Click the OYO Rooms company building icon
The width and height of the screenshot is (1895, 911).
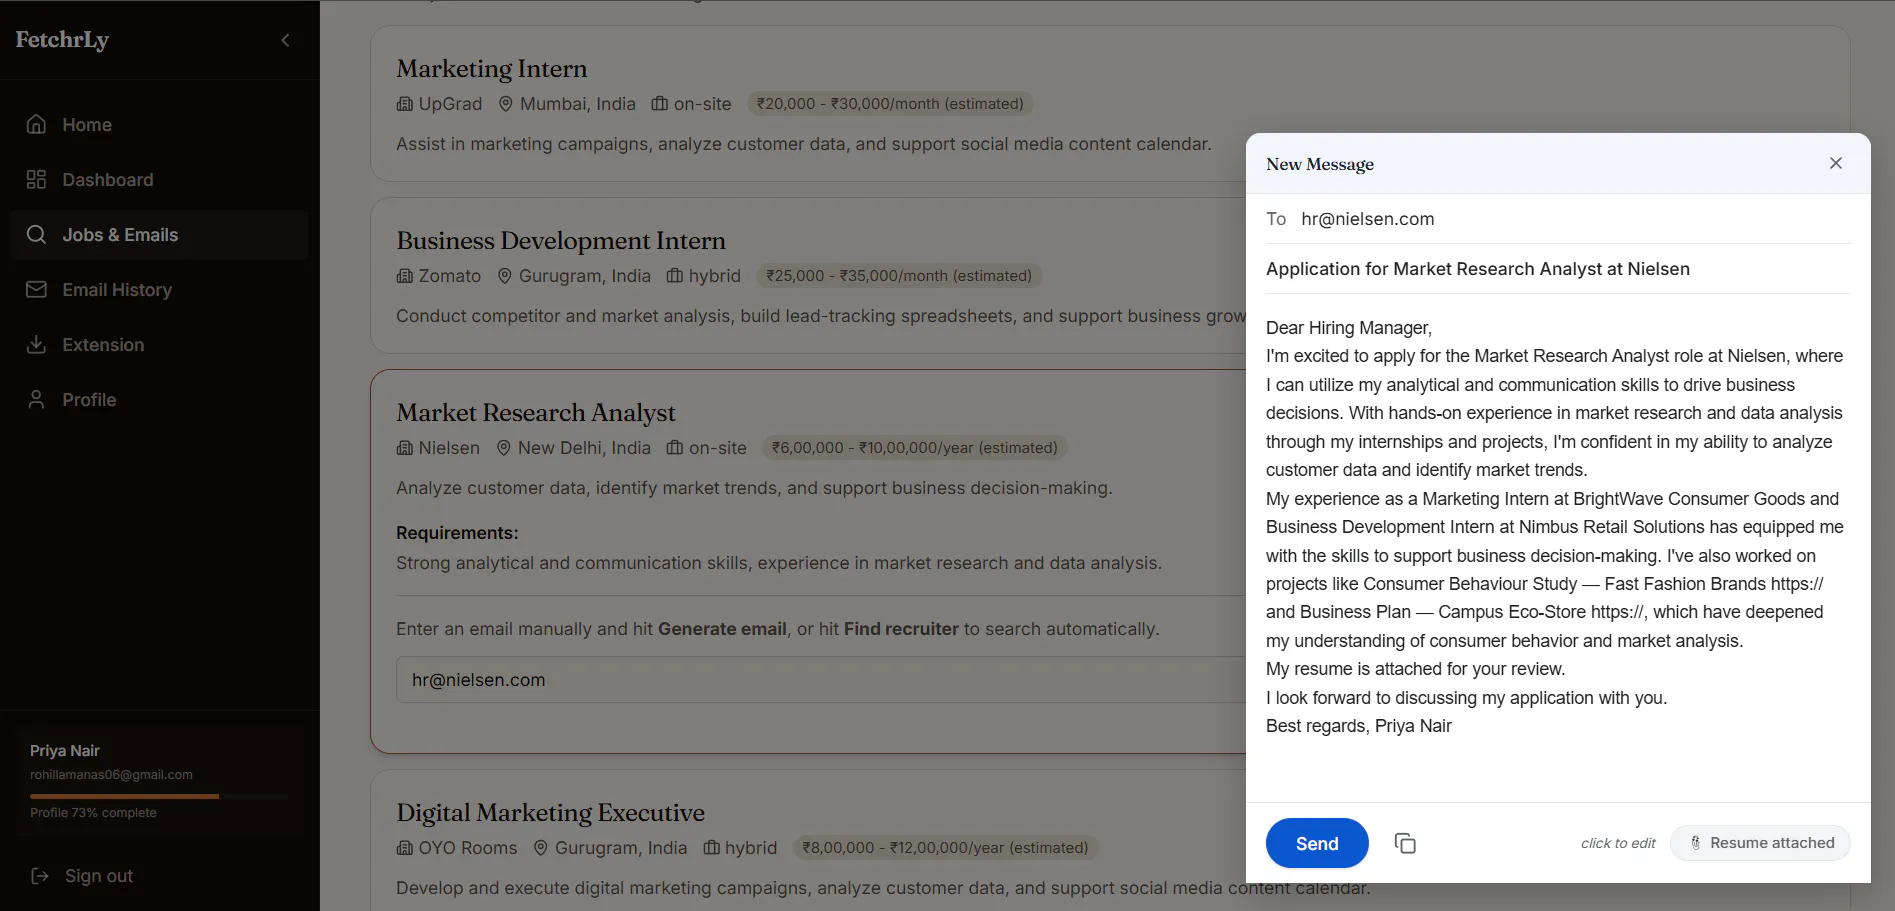(x=405, y=848)
